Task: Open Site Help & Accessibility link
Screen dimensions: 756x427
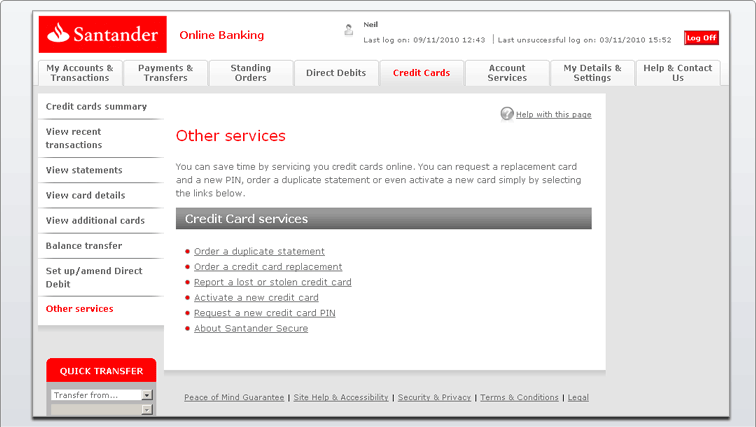Action: (x=341, y=397)
